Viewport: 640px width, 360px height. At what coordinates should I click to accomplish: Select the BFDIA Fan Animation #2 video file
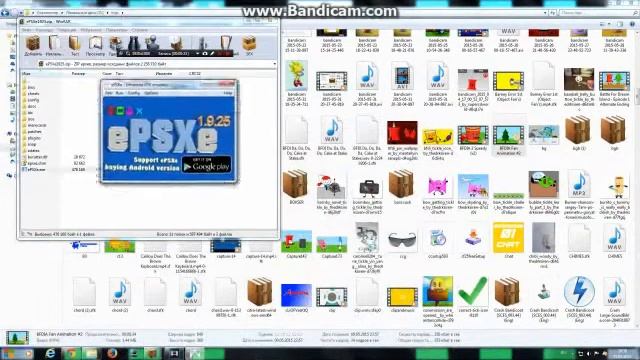point(508,140)
